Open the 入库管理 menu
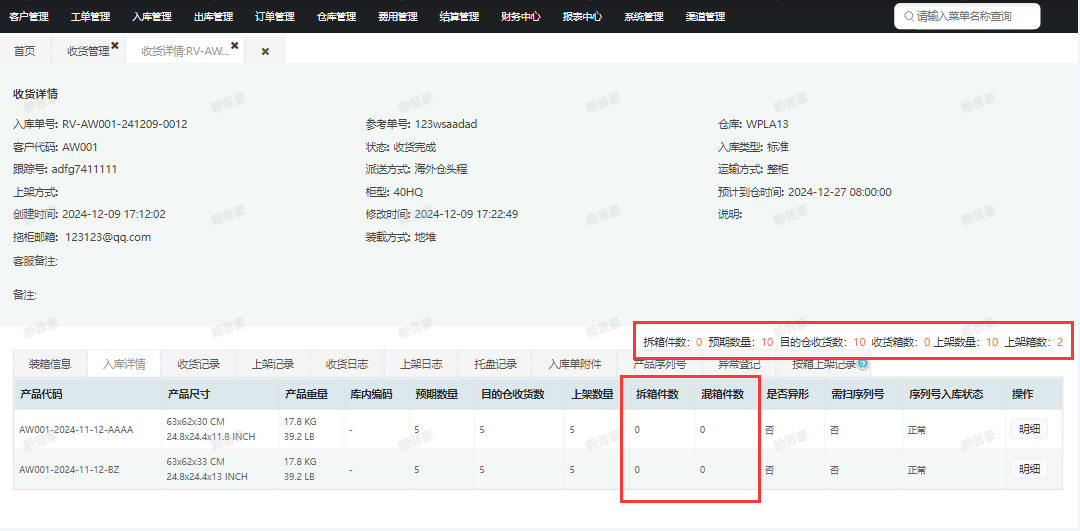Viewport: 1080px width, 531px height. pos(152,17)
